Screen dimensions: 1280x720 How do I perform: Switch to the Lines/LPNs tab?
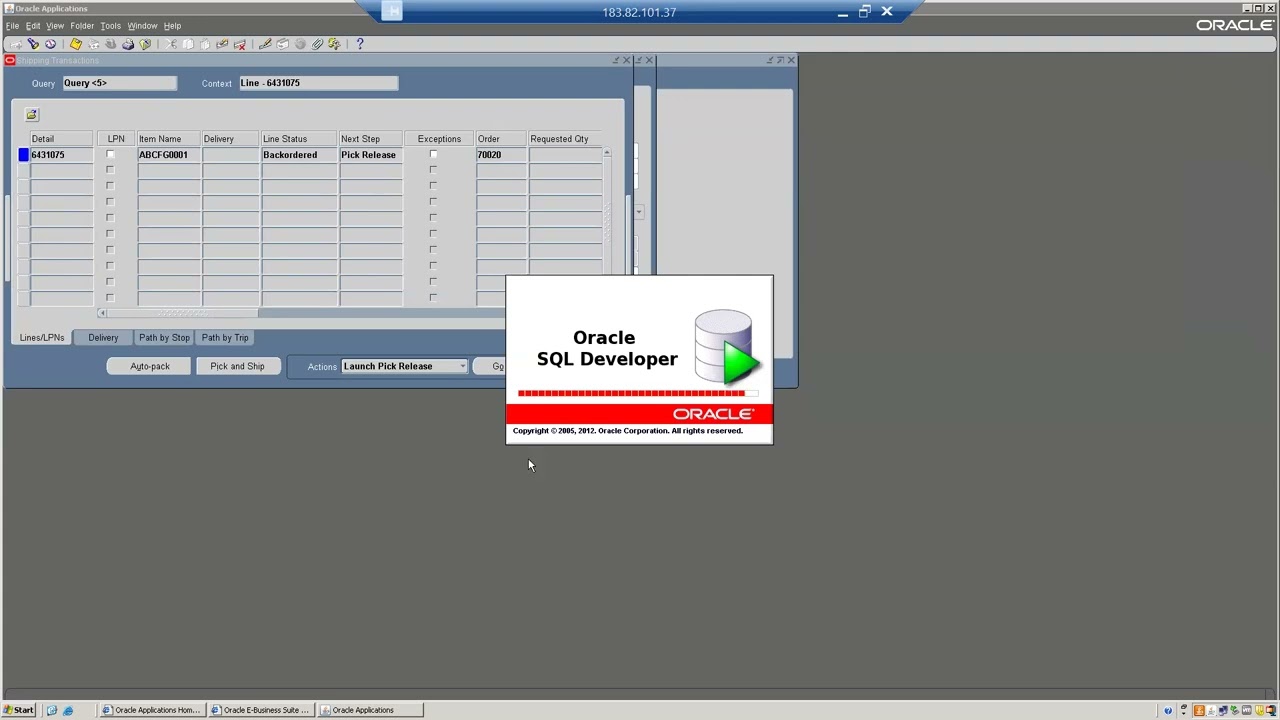point(42,338)
